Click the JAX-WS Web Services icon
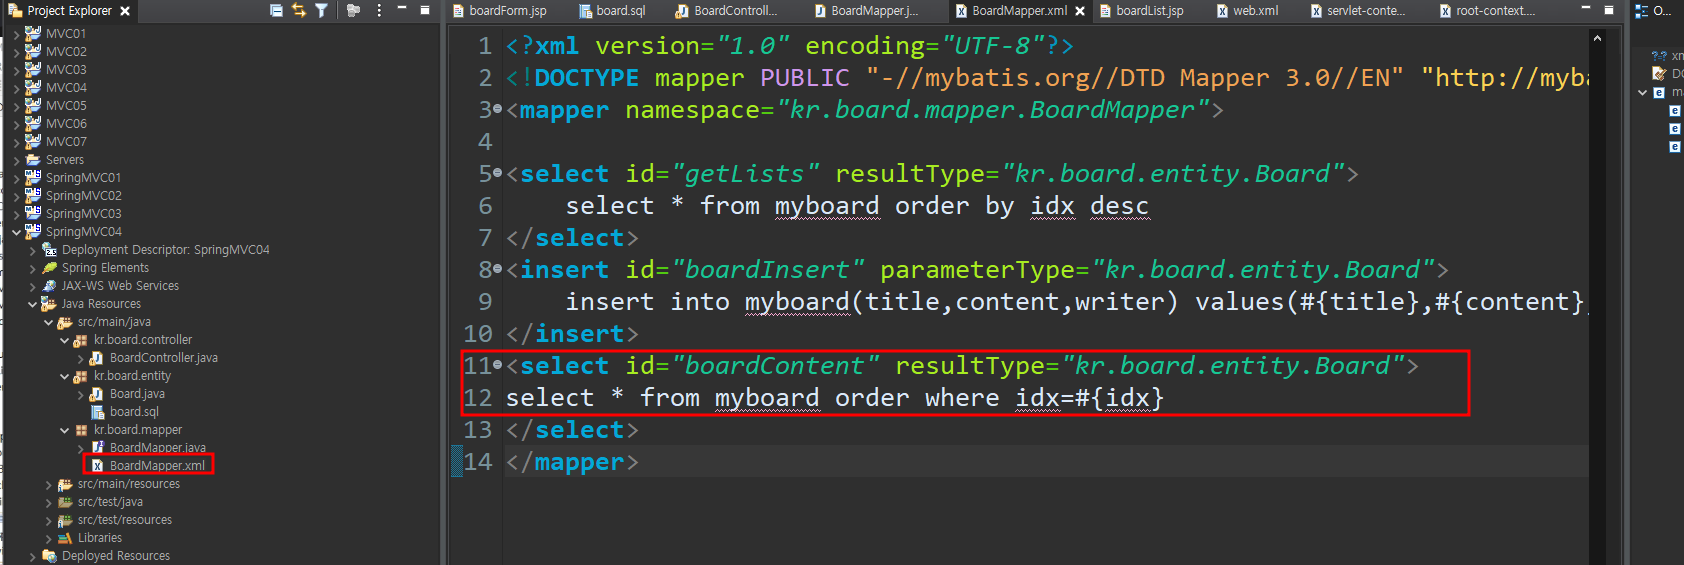Screen dimensions: 1684x565 [49, 286]
